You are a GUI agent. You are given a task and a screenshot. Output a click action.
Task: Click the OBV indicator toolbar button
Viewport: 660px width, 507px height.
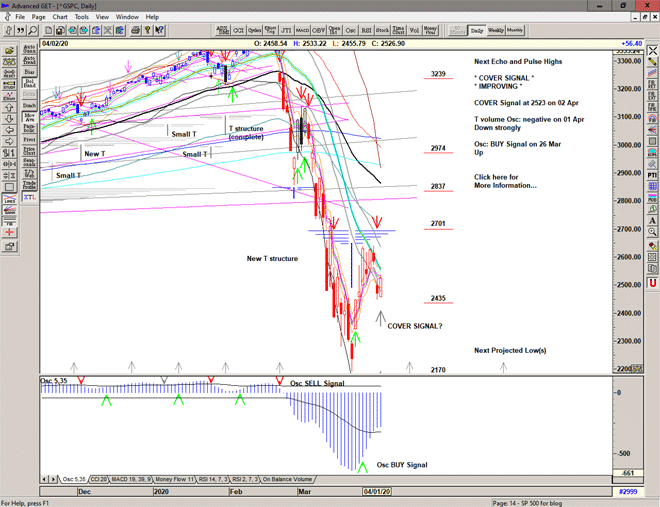[318, 30]
